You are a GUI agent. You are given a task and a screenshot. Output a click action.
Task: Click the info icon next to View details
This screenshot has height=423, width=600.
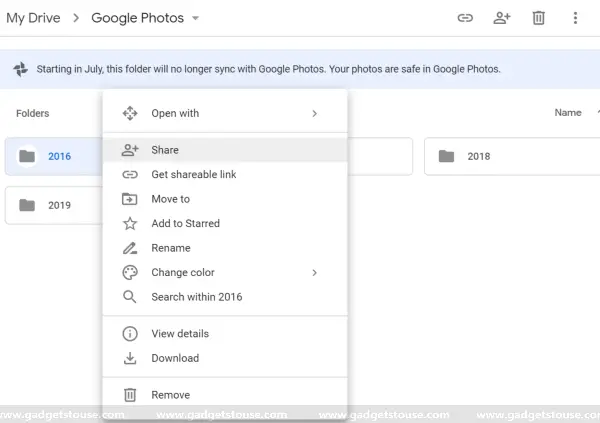click(130, 334)
